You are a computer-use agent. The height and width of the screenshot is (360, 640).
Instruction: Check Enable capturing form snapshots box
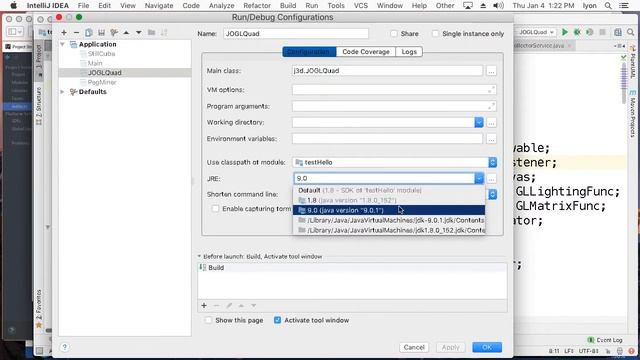(216, 209)
